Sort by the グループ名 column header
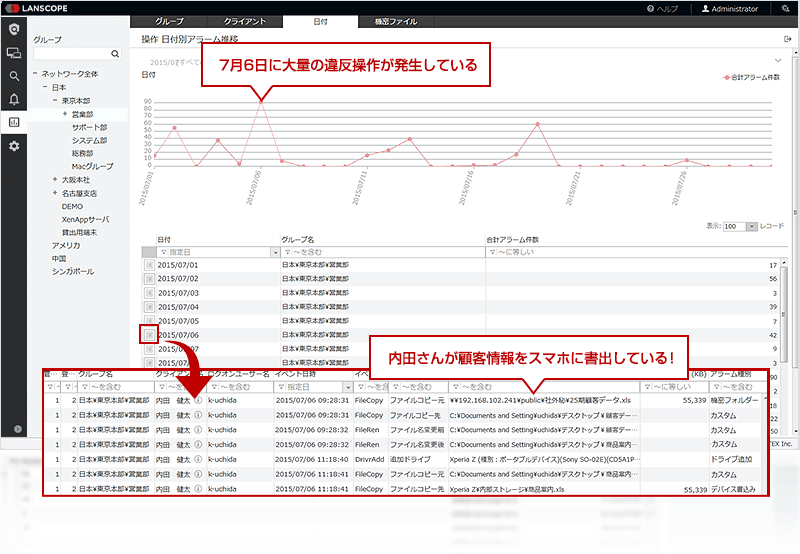This screenshot has height=554, width=800. click(x=297, y=239)
